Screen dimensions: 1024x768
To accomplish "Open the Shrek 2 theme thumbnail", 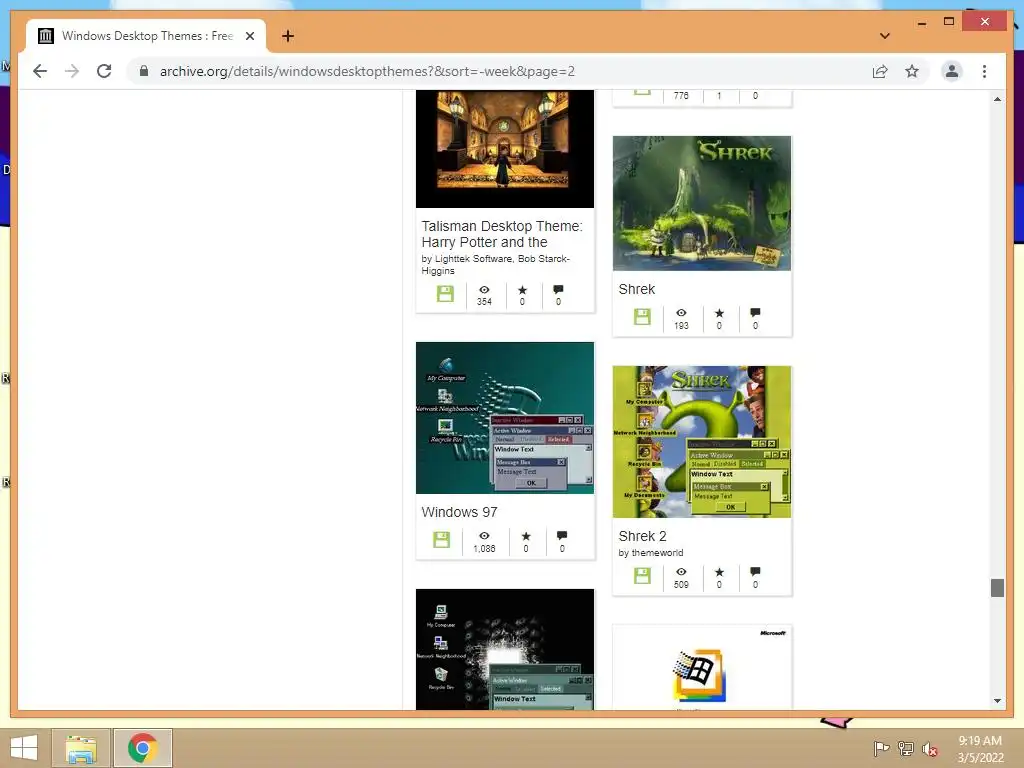I will [x=701, y=442].
